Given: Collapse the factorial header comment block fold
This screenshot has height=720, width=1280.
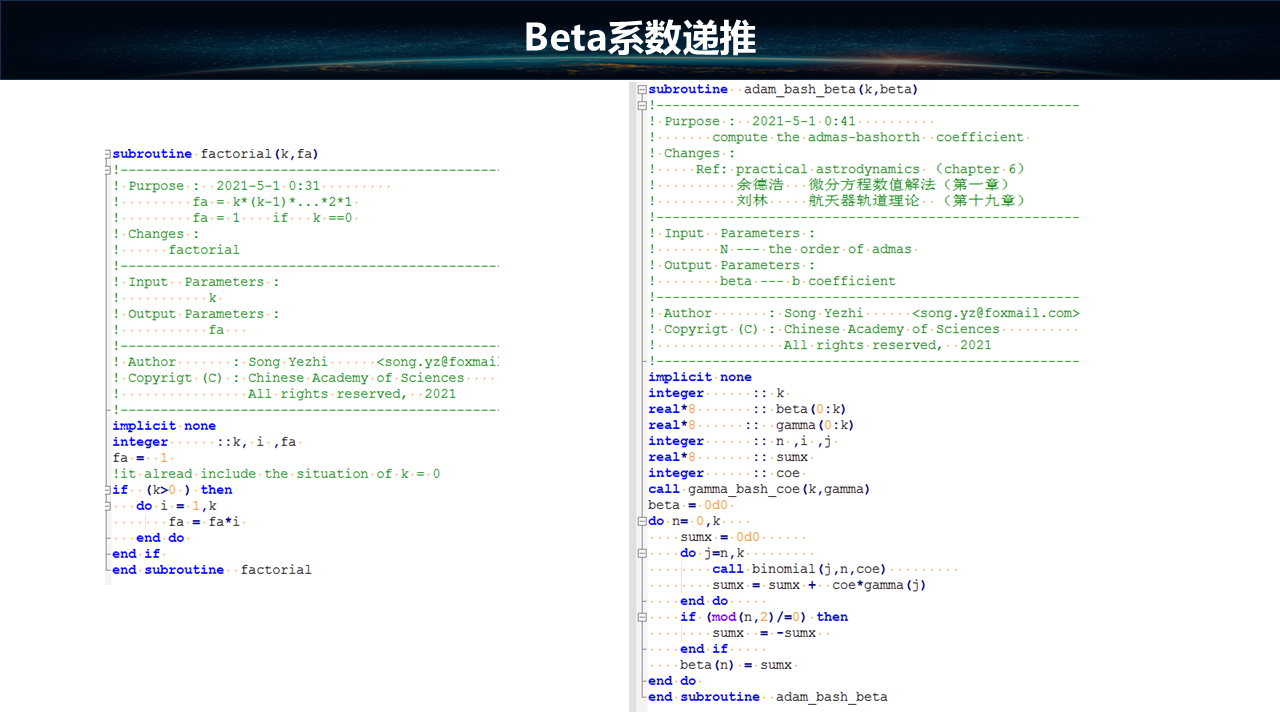Looking at the screenshot, I should [x=108, y=170].
